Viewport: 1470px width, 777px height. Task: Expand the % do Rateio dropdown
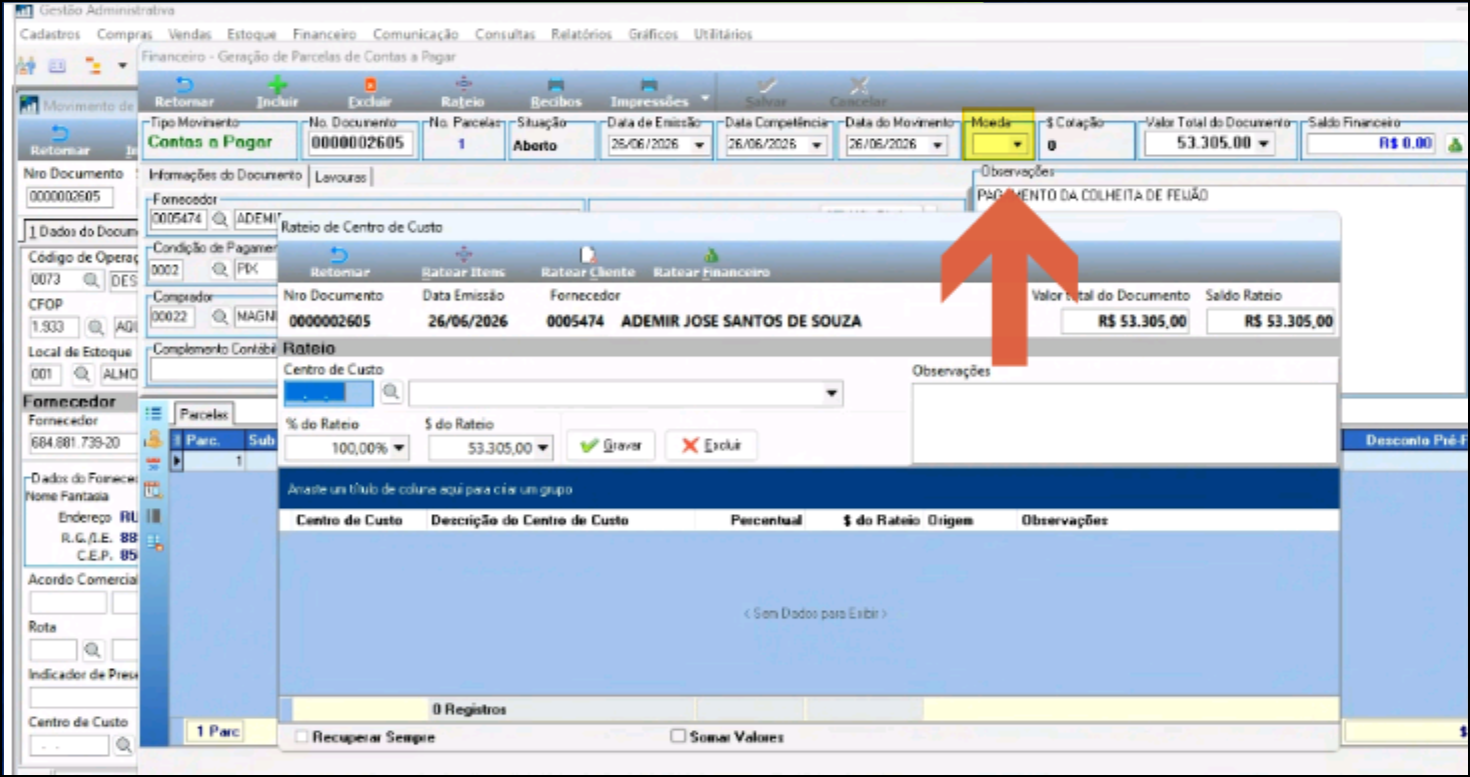[399, 448]
